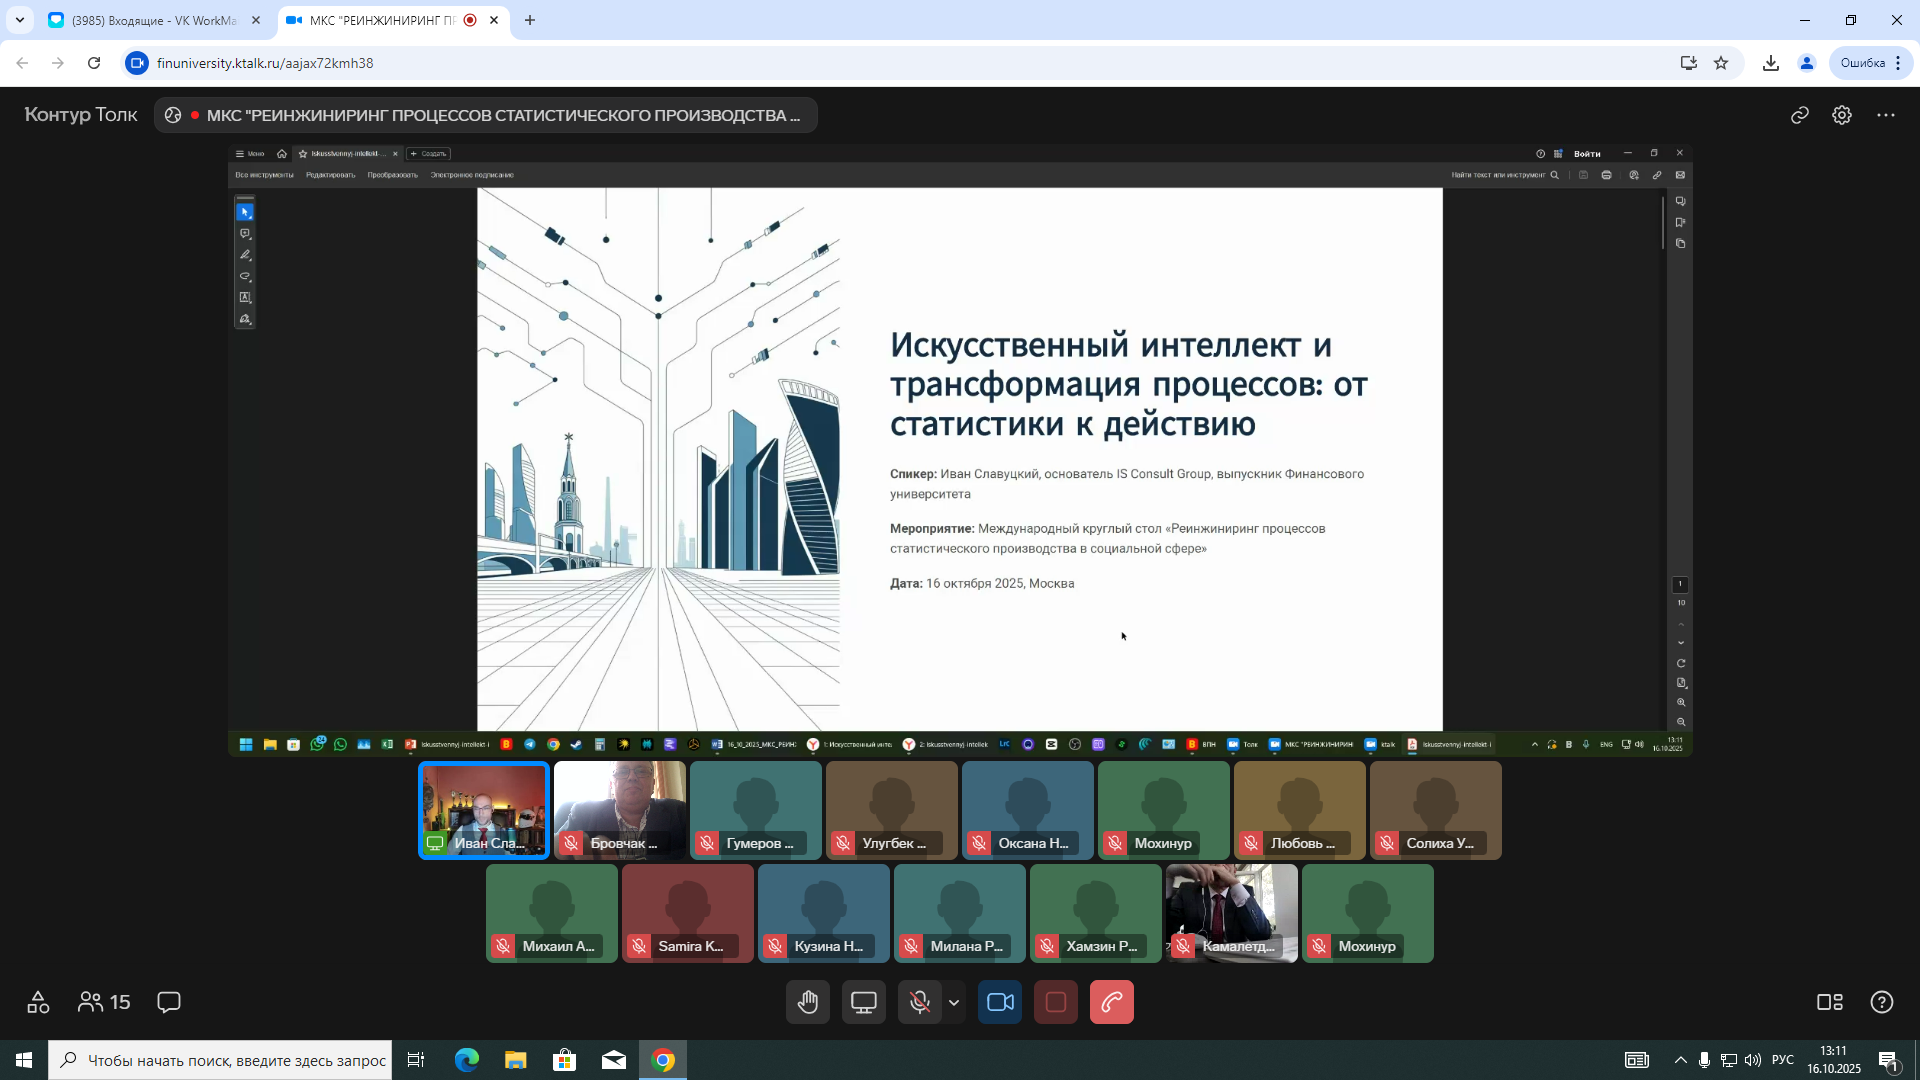Image resolution: width=1920 pixels, height=1080 pixels.
Task: Click the share screen monitor button
Action: [x=863, y=1002]
